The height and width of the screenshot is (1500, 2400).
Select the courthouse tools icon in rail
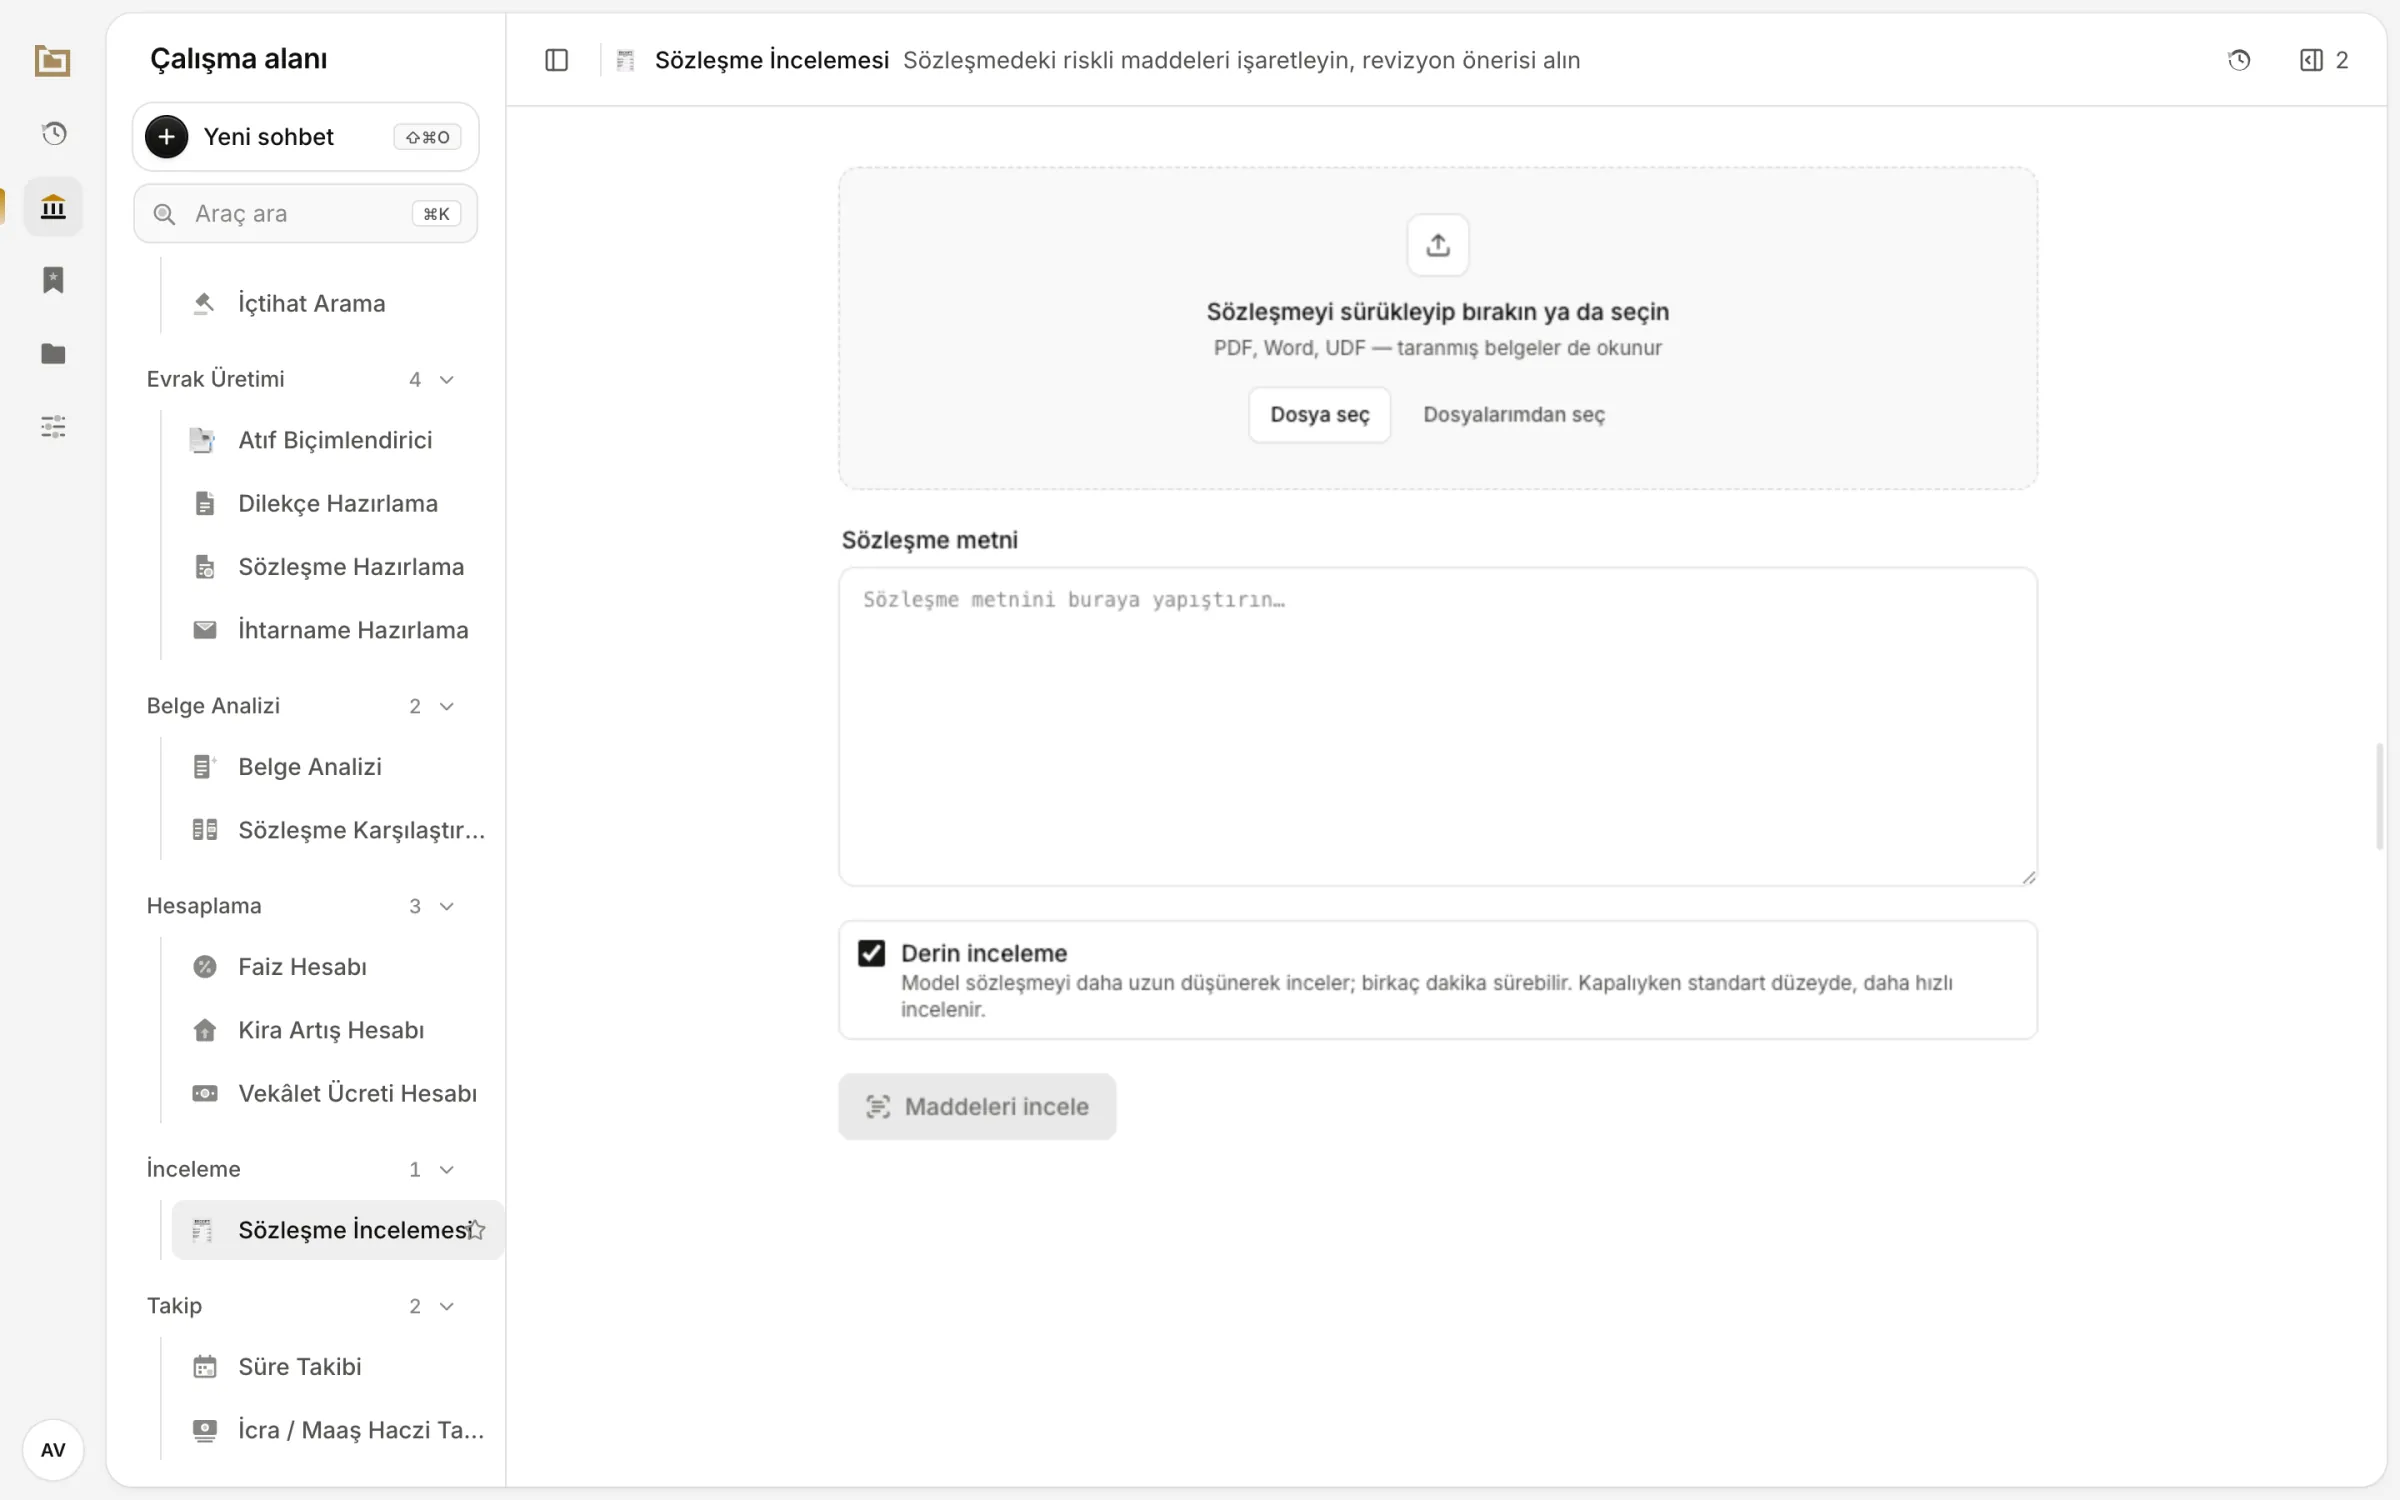click(x=53, y=207)
